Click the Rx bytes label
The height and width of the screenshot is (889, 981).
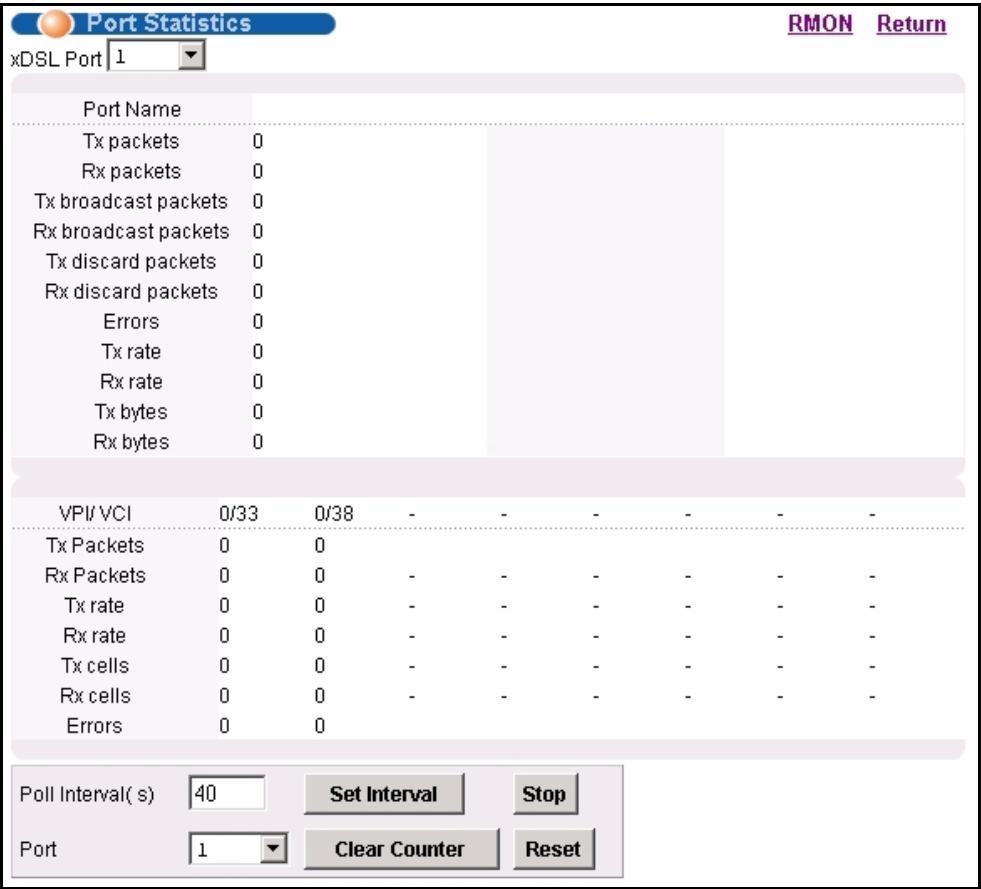point(131,442)
